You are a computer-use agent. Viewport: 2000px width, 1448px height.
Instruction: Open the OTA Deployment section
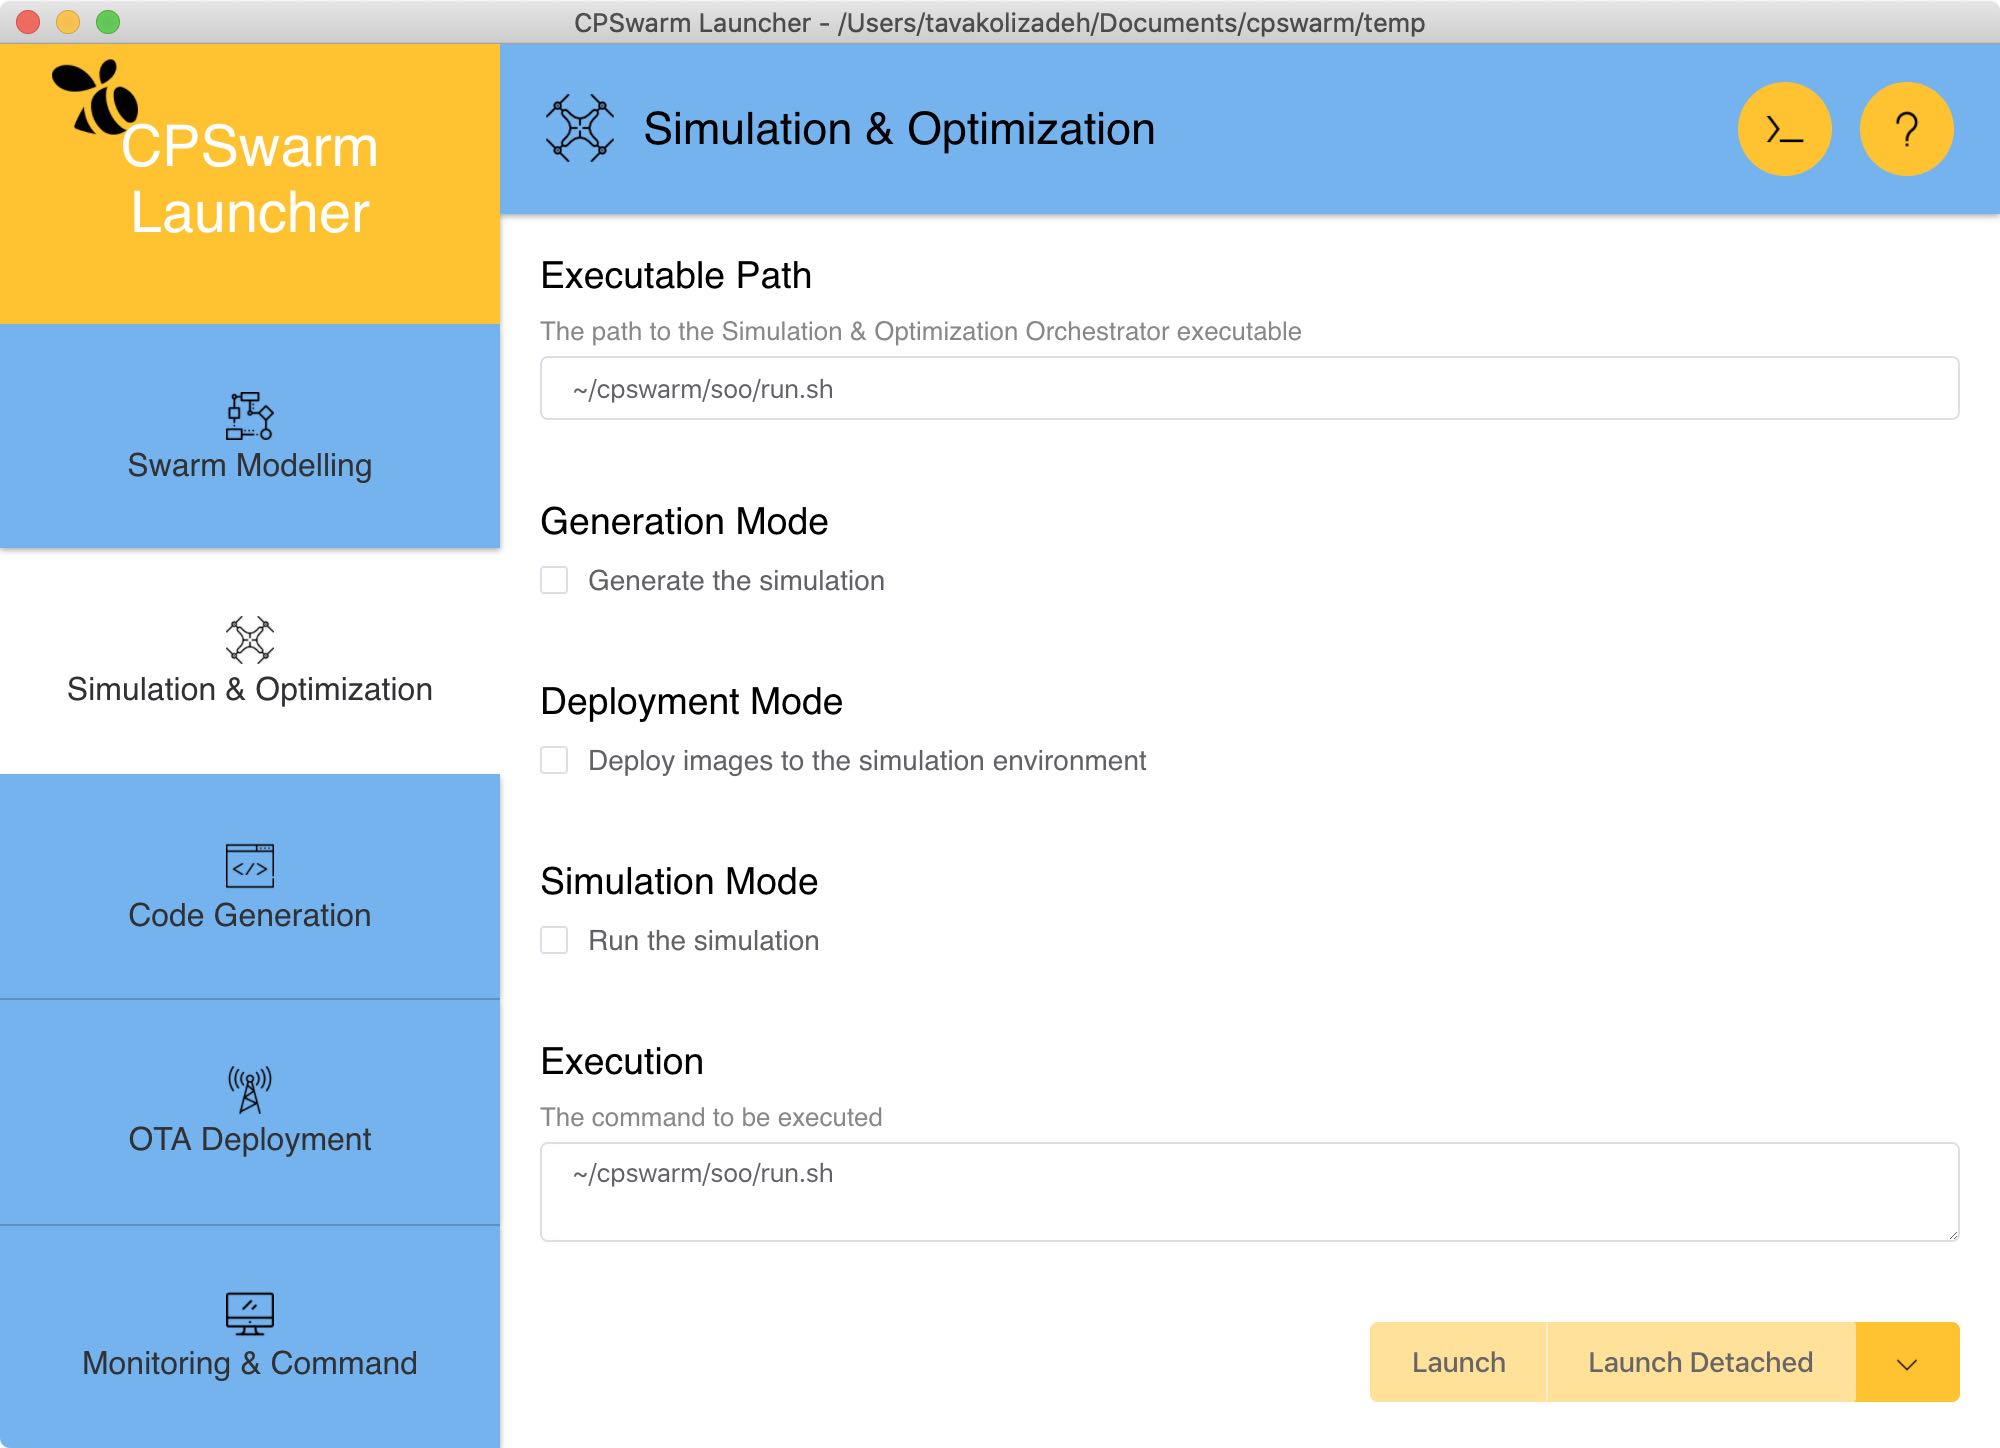(250, 1138)
